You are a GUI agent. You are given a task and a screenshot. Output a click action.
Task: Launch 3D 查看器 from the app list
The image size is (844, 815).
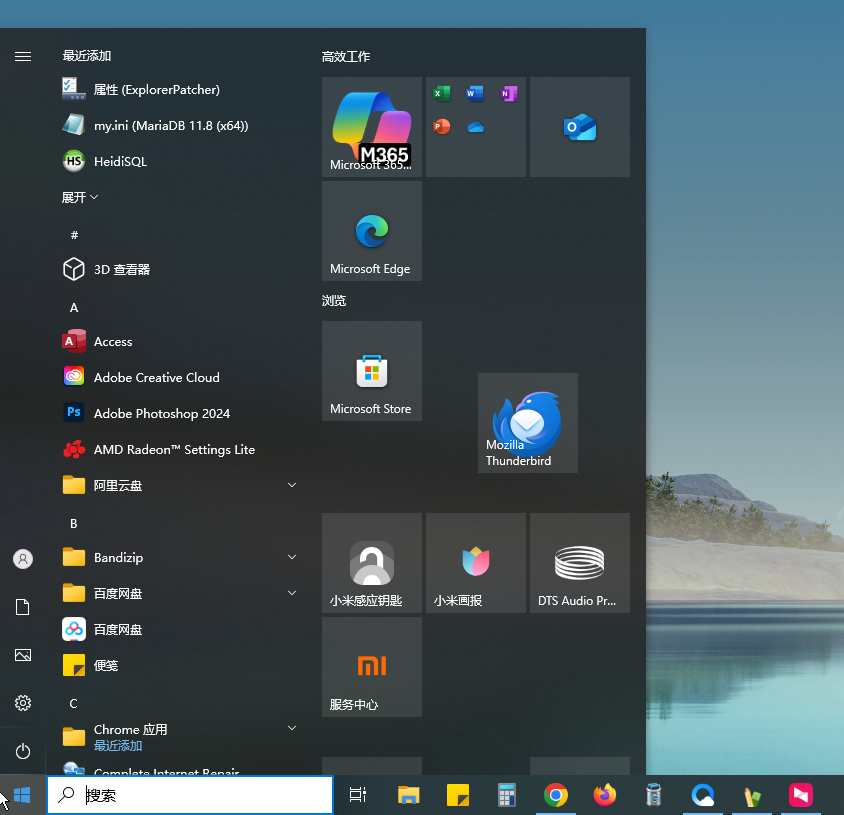coord(180,269)
